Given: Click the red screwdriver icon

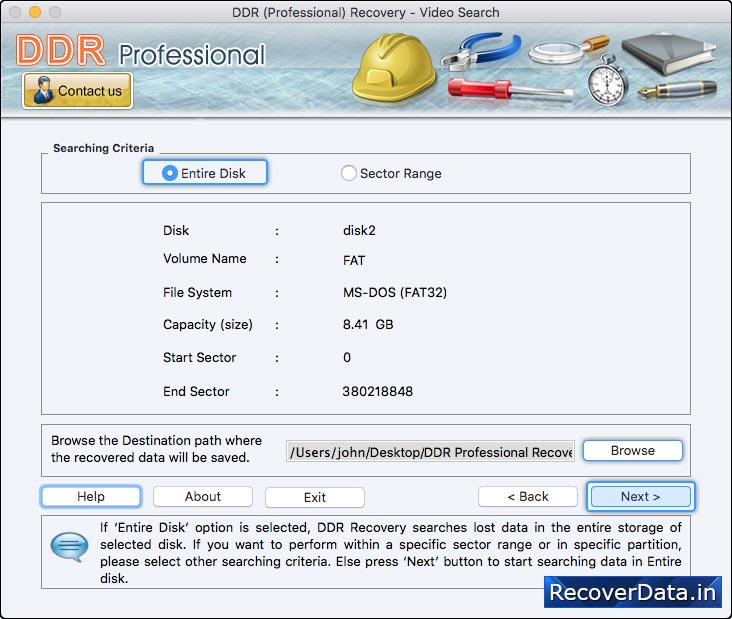Looking at the screenshot, I should click(x=510, y=89).
